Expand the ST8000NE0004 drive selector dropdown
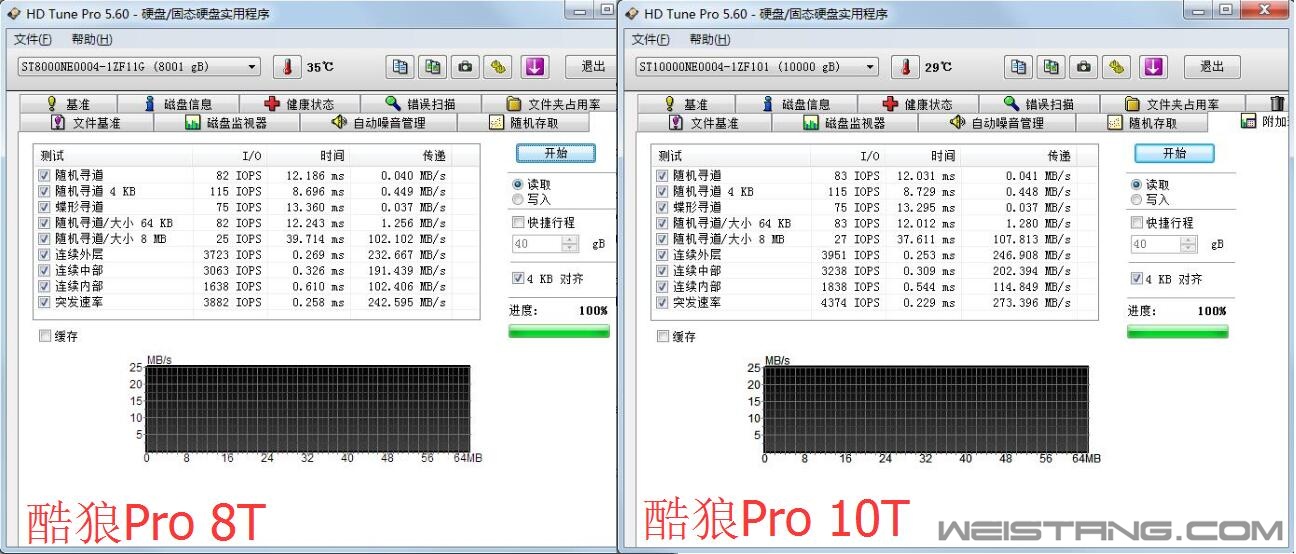The height and width of the screenshot is (554, 1296). [251, 67]
